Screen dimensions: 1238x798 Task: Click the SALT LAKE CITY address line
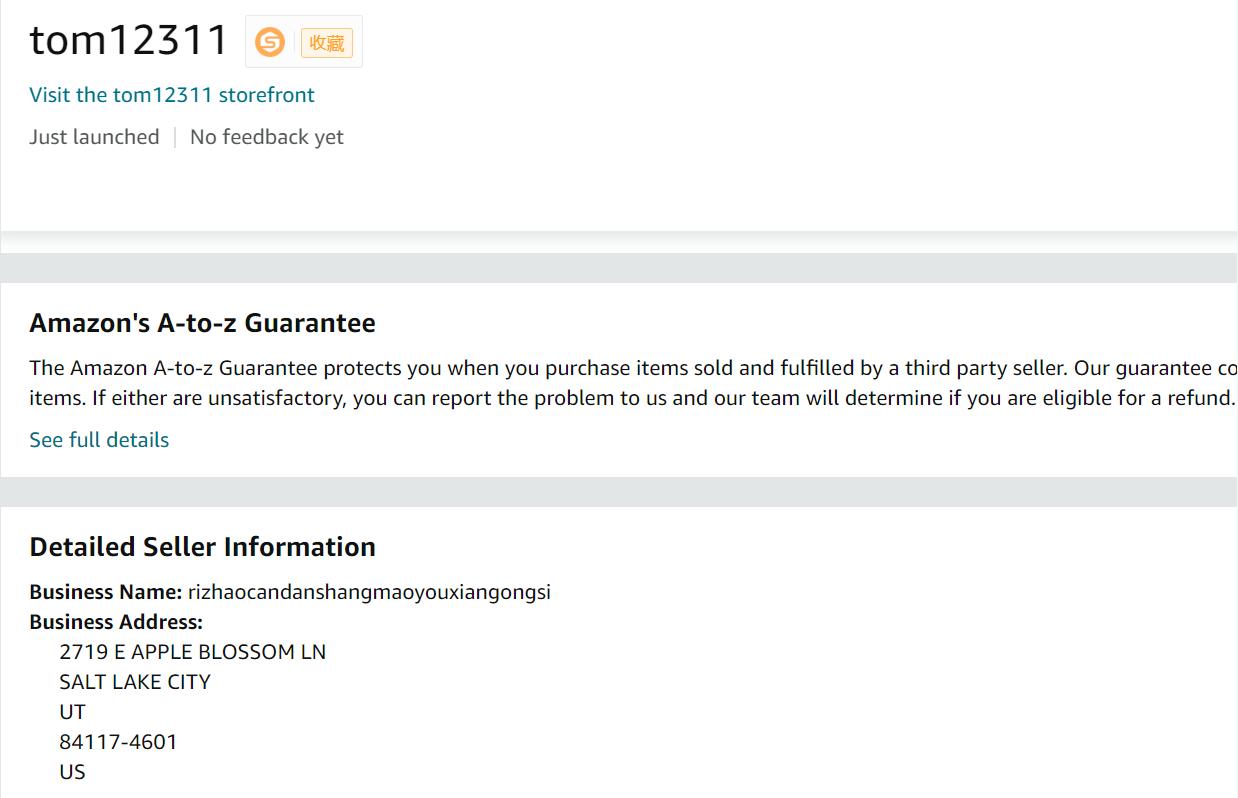[135, 682]
